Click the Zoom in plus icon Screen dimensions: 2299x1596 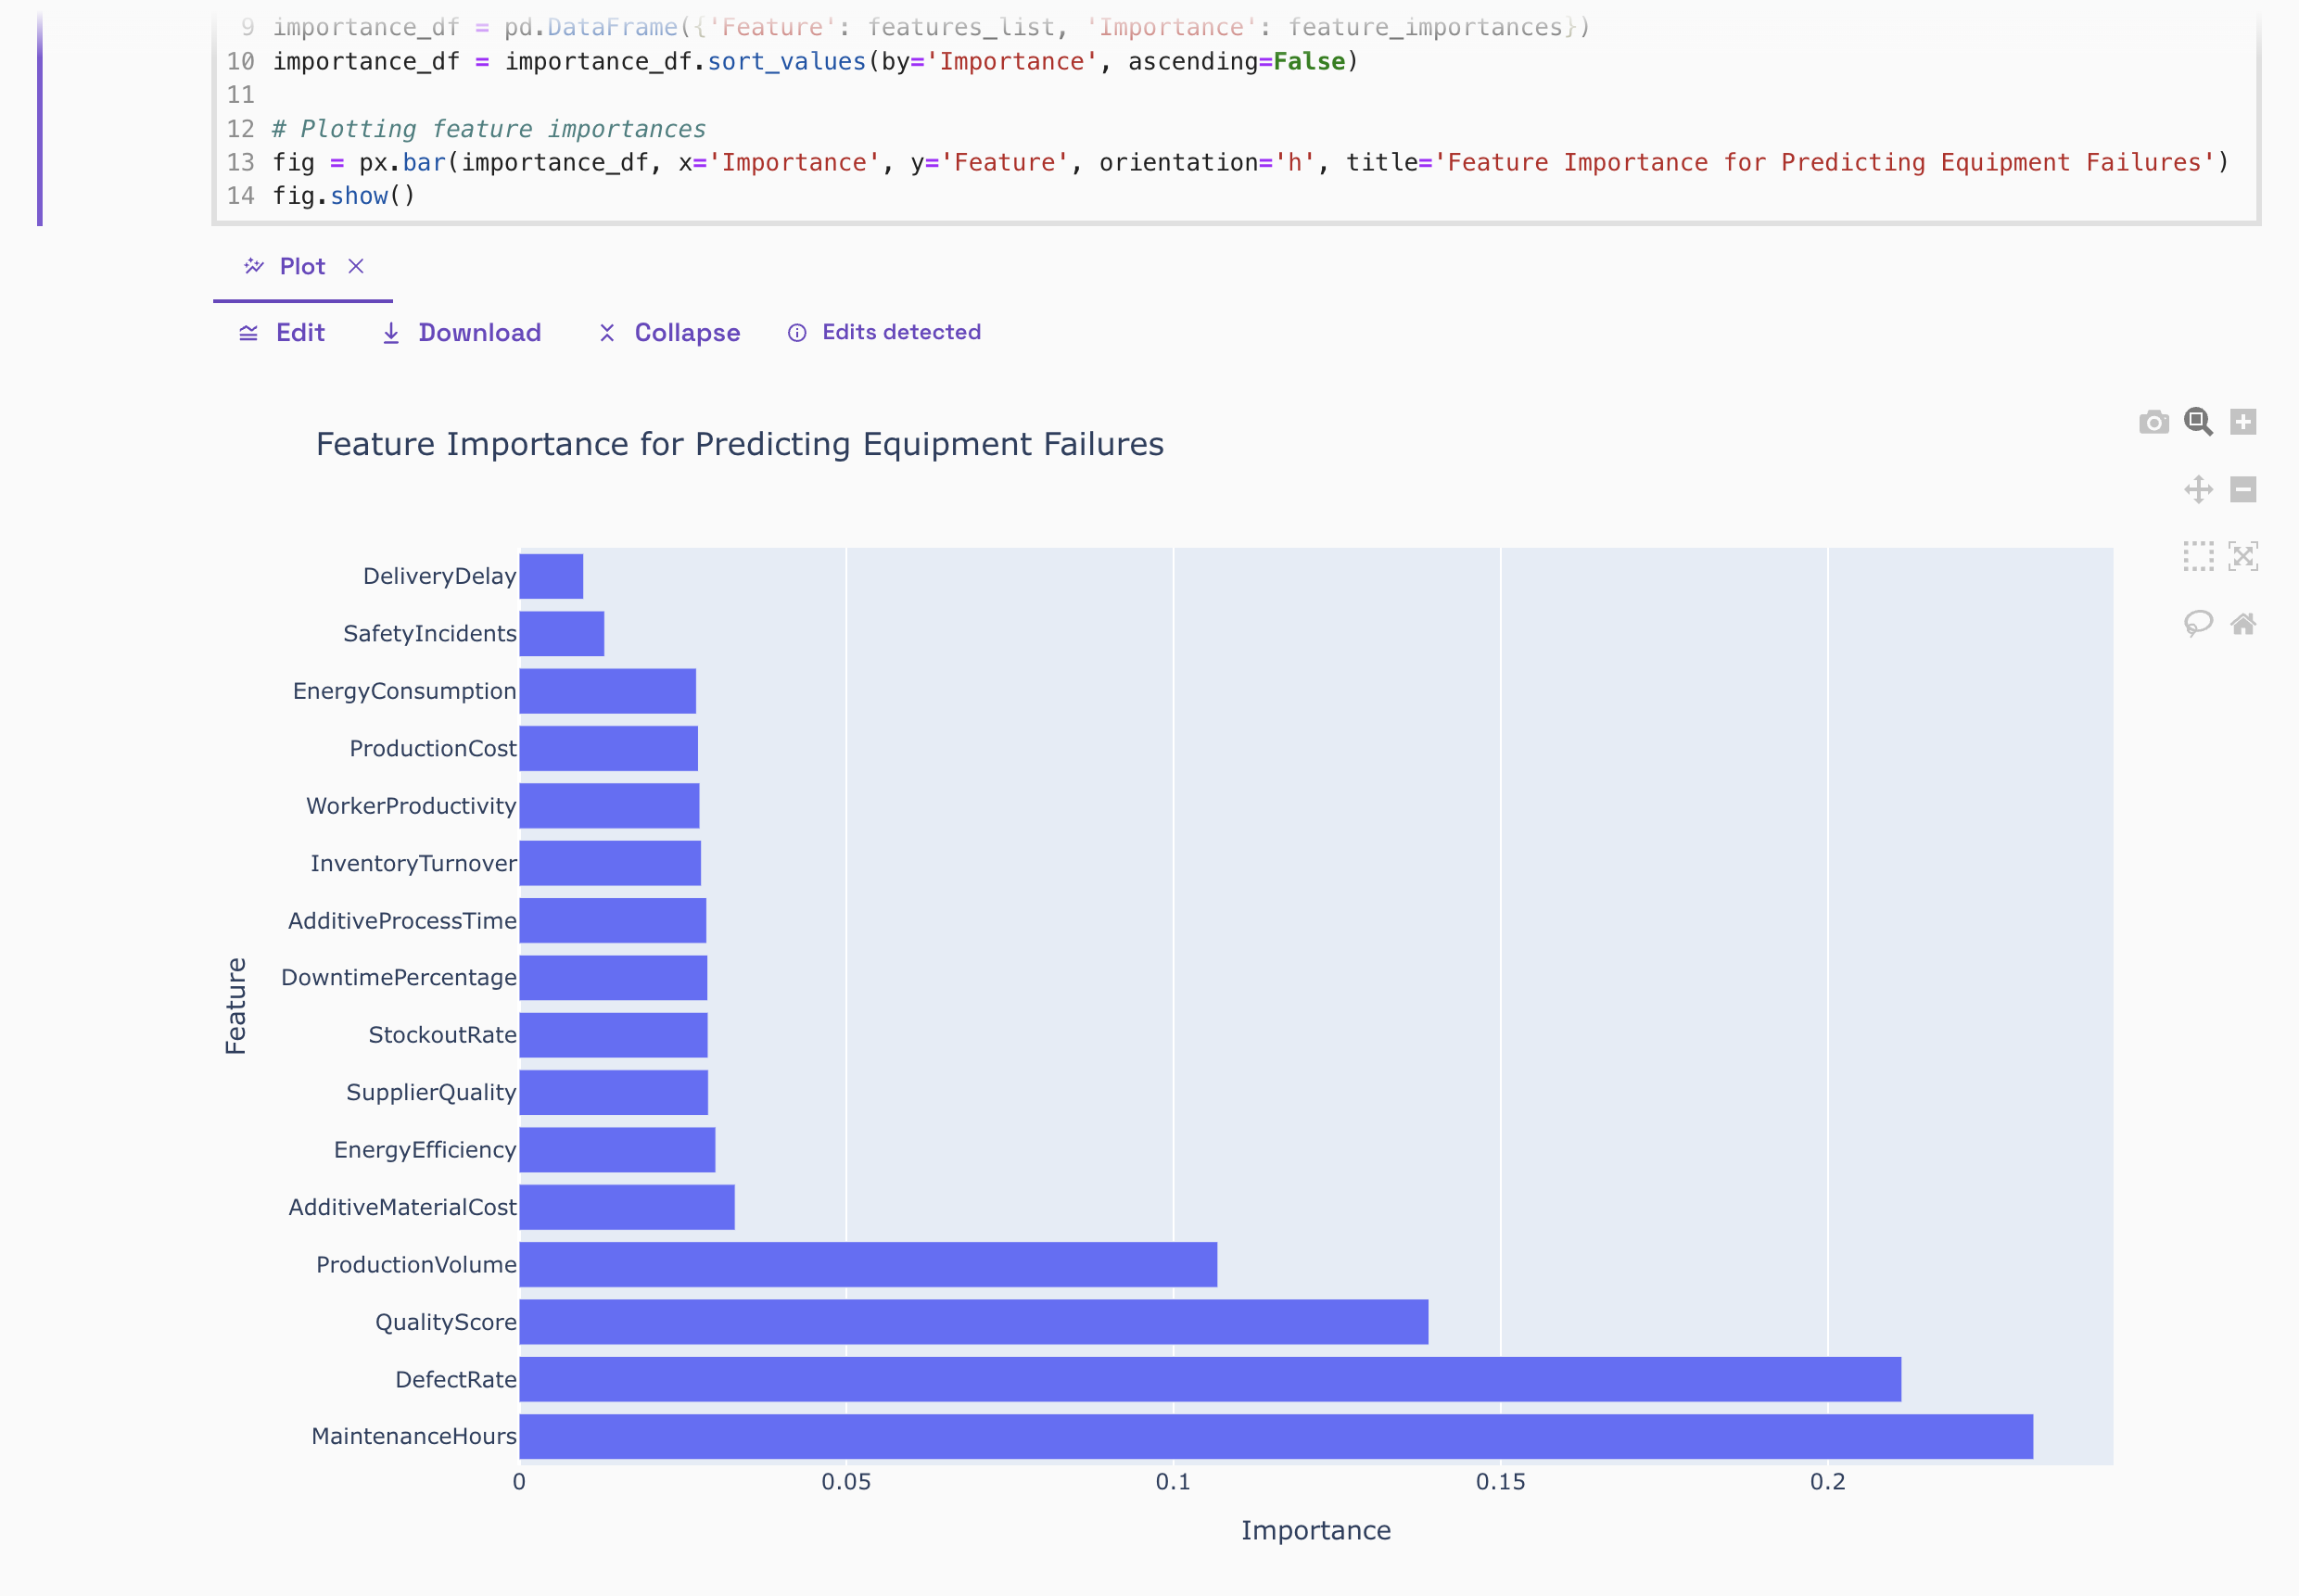tap(2242, 422)
